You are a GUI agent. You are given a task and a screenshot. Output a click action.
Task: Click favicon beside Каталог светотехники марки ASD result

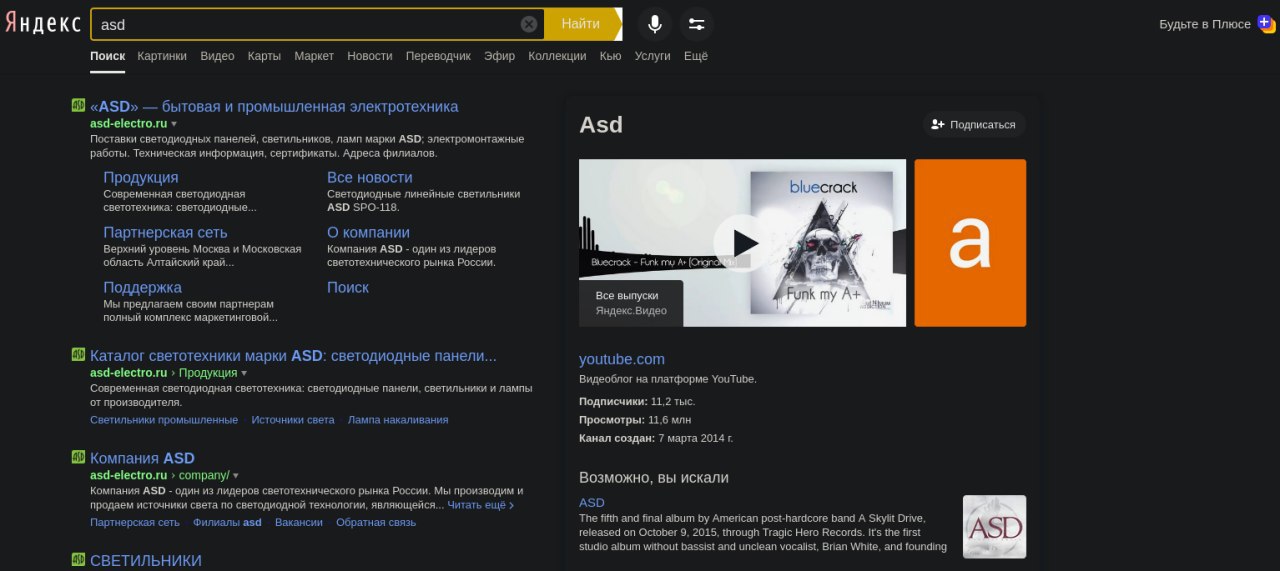pos(78,354)
